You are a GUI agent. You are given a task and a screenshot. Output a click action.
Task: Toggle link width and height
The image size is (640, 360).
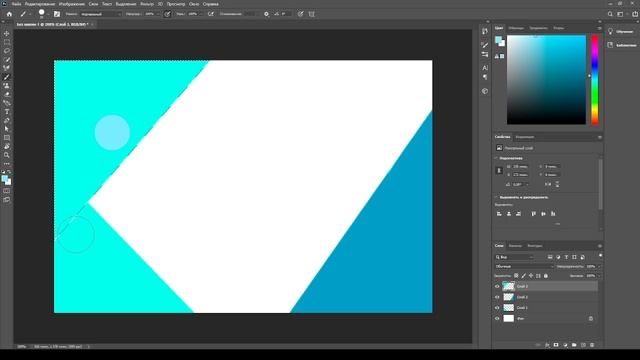pyautogui.click(x=499, y=171)
